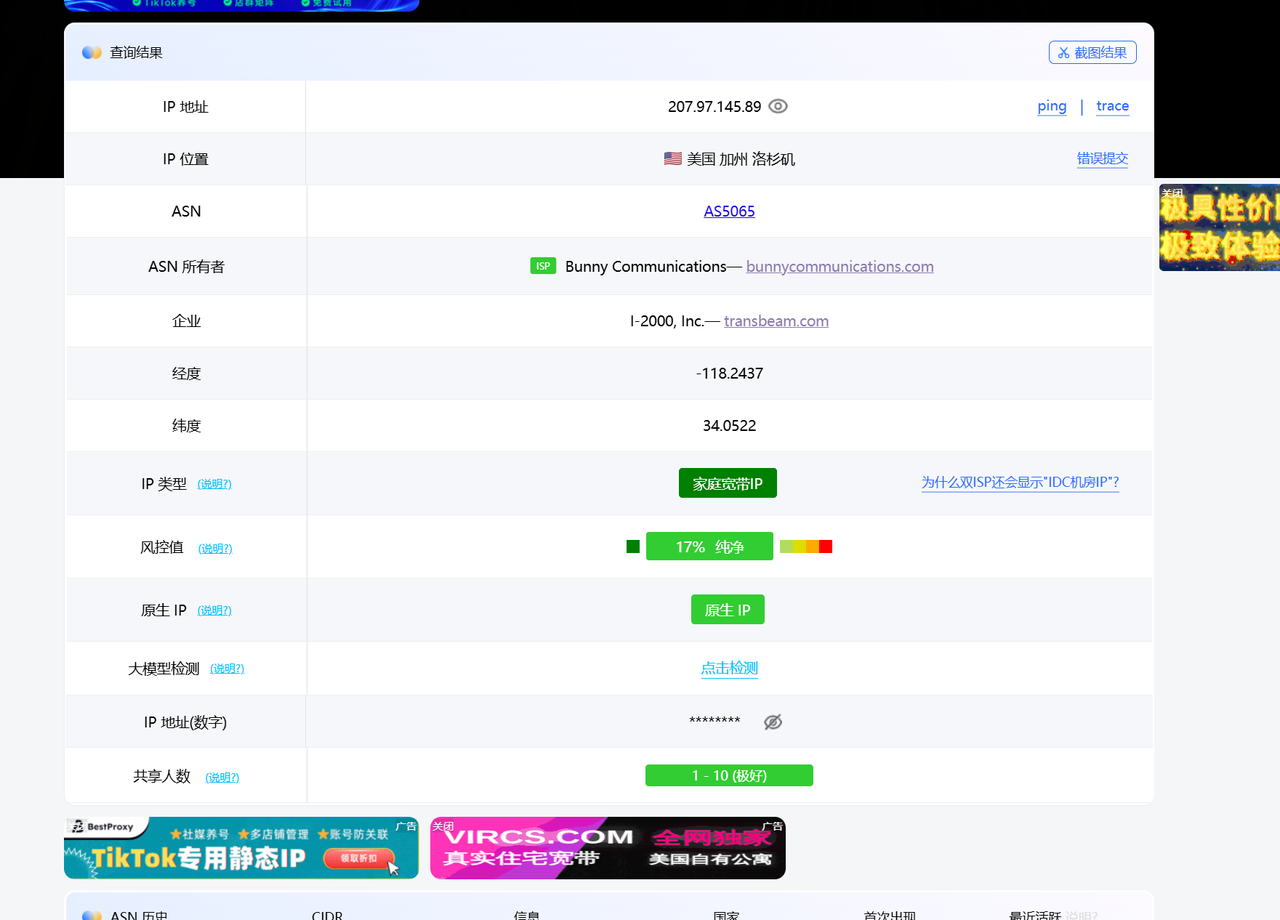Click the 家庭宽带IP badge

[728, 483]
